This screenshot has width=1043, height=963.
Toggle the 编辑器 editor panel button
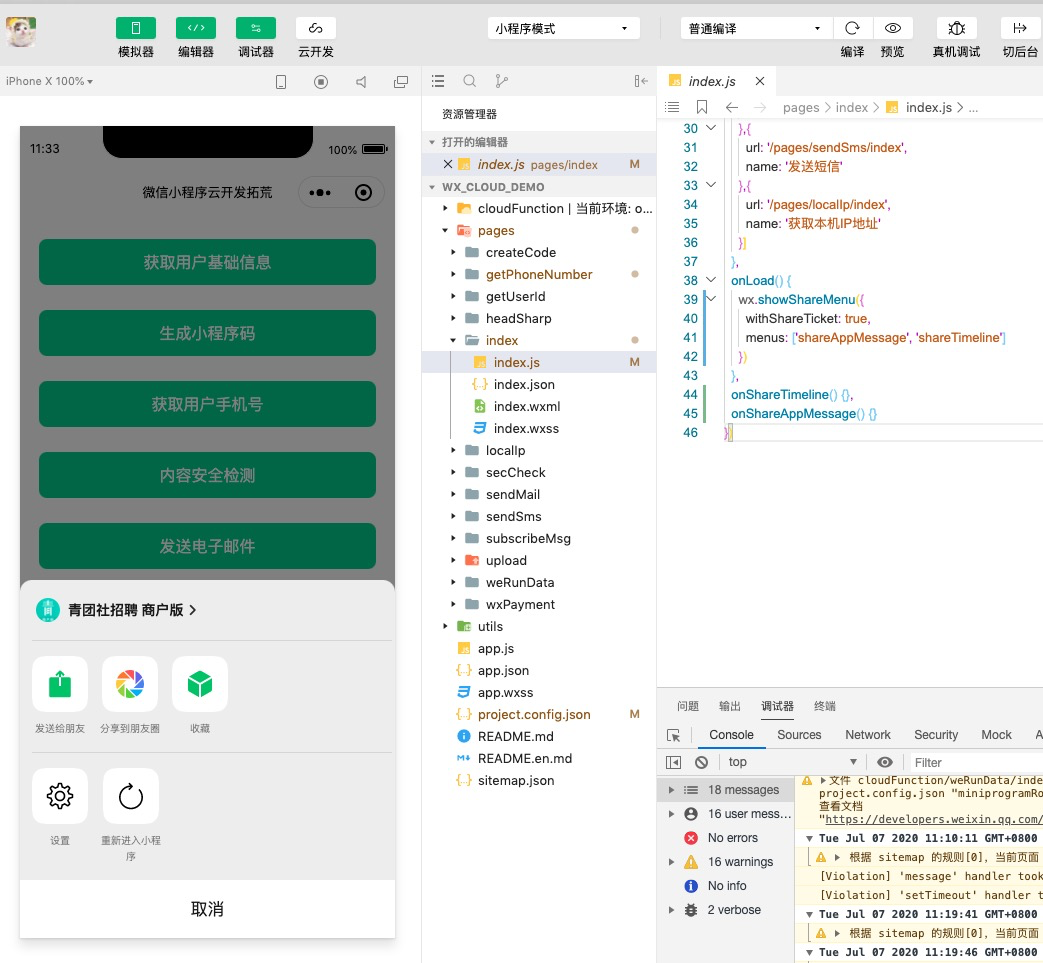[x=196, y=29]
